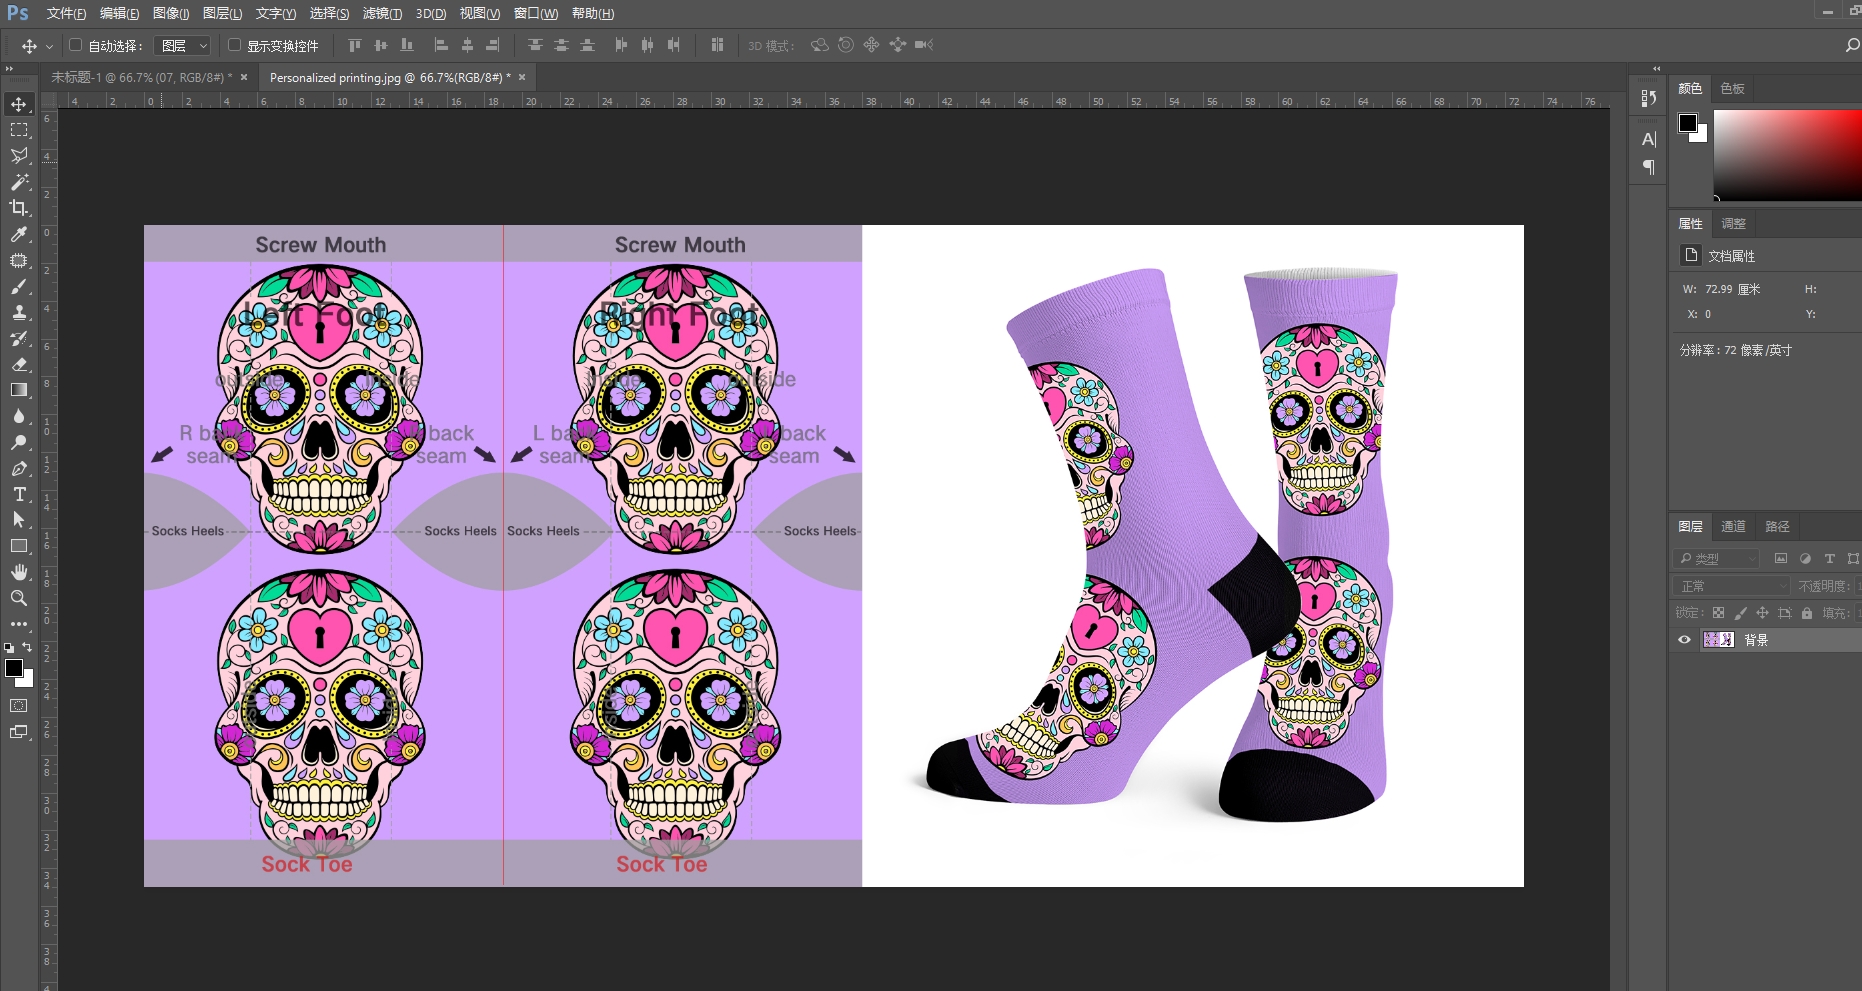Align top edges in options bar

click(x=354, y=45)
